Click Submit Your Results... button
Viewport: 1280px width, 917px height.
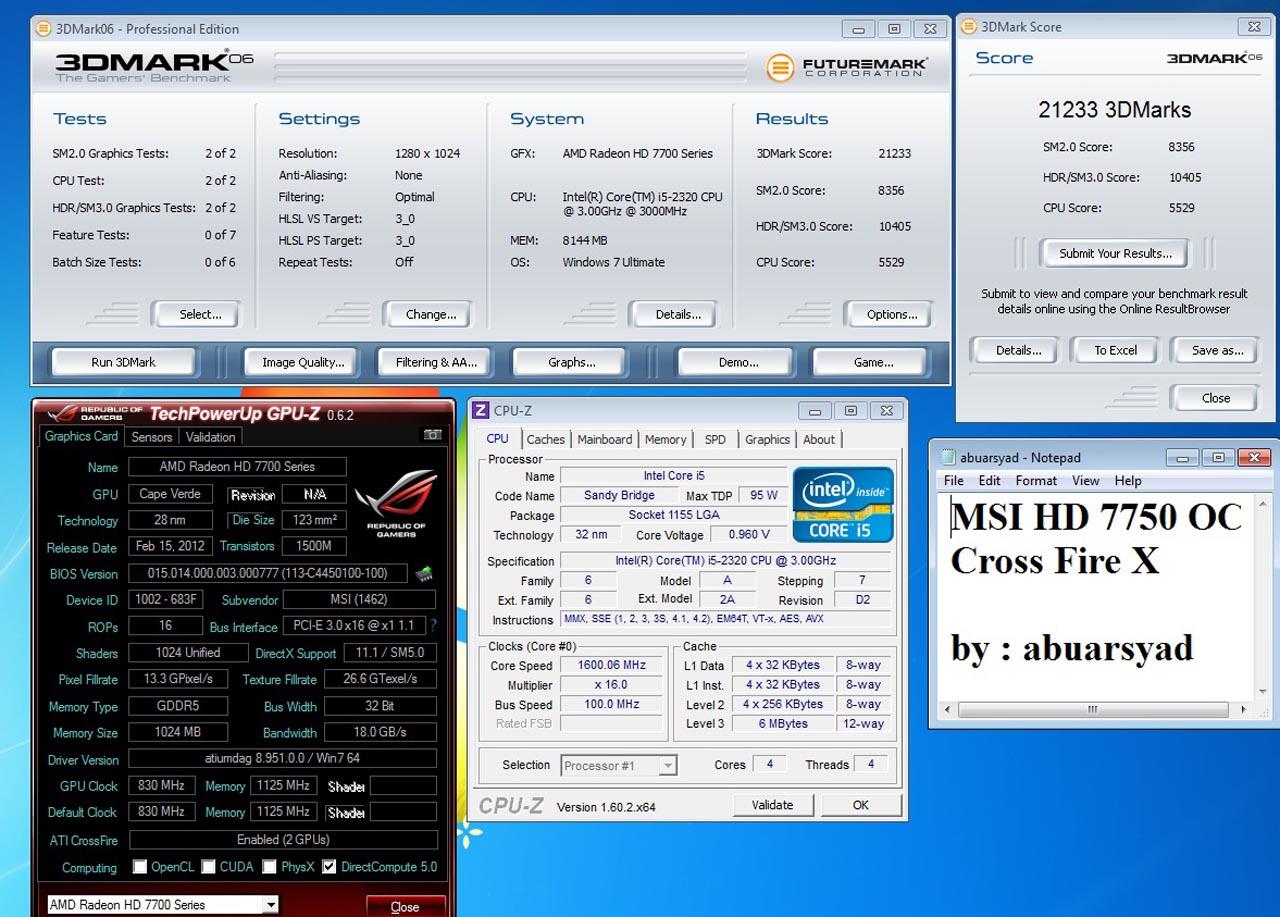tap(1115, 253)
